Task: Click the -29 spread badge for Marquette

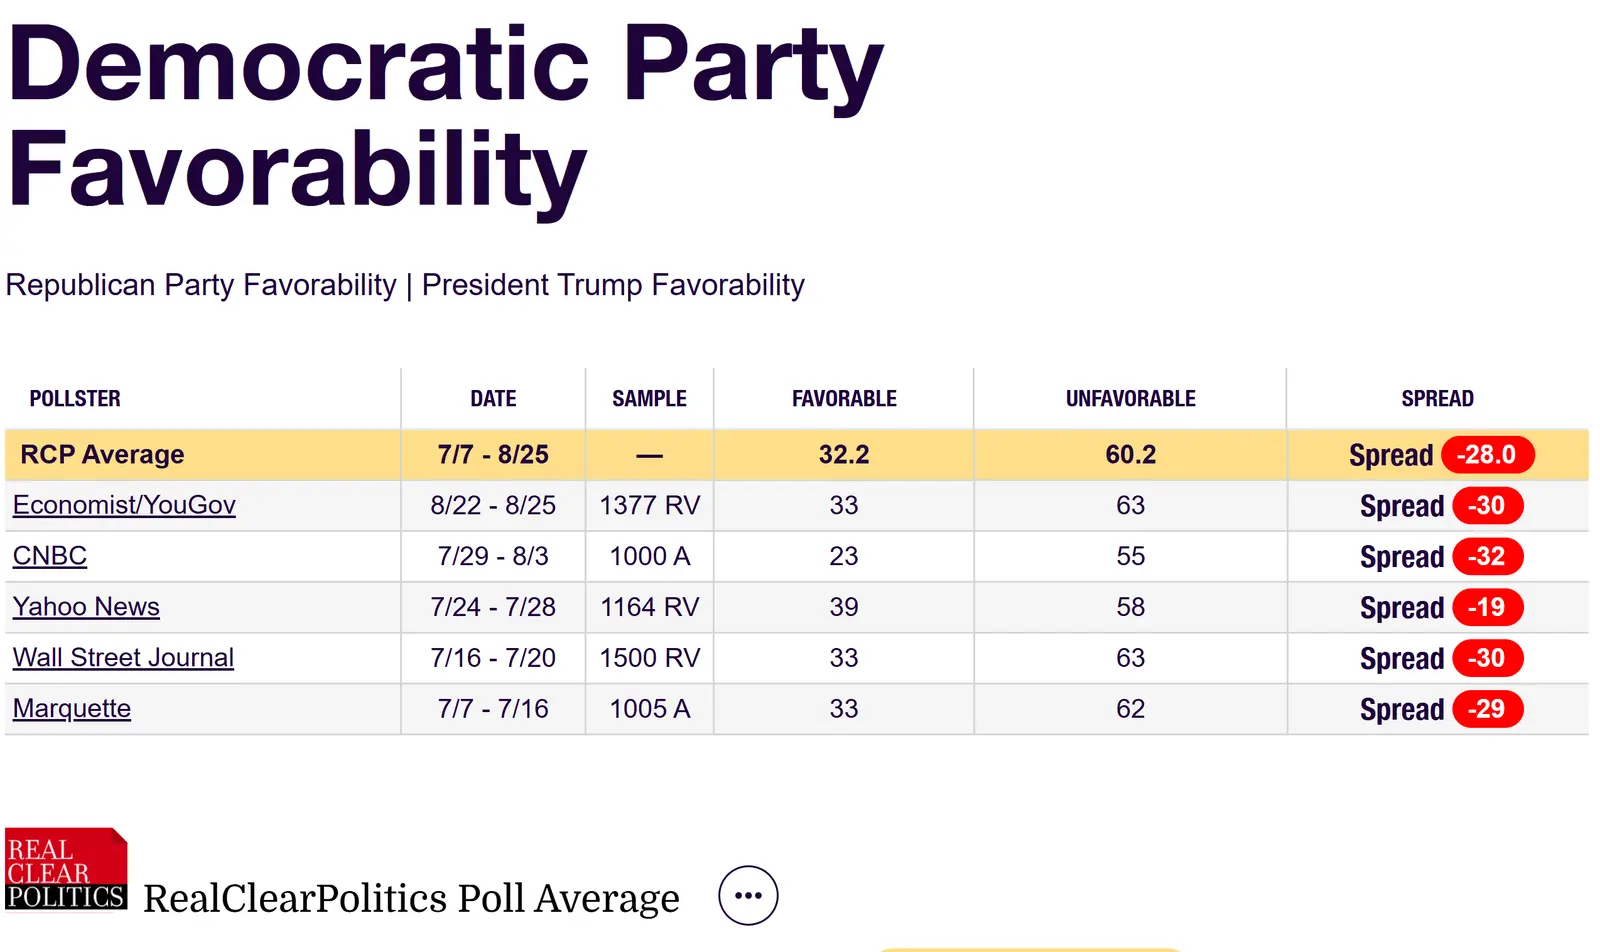Action: click(x=1487, y=709)
